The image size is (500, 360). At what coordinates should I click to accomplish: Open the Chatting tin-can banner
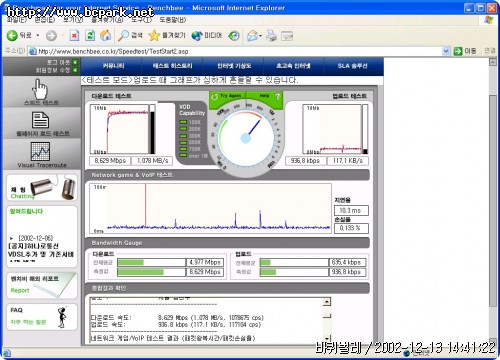coord(42,188)
